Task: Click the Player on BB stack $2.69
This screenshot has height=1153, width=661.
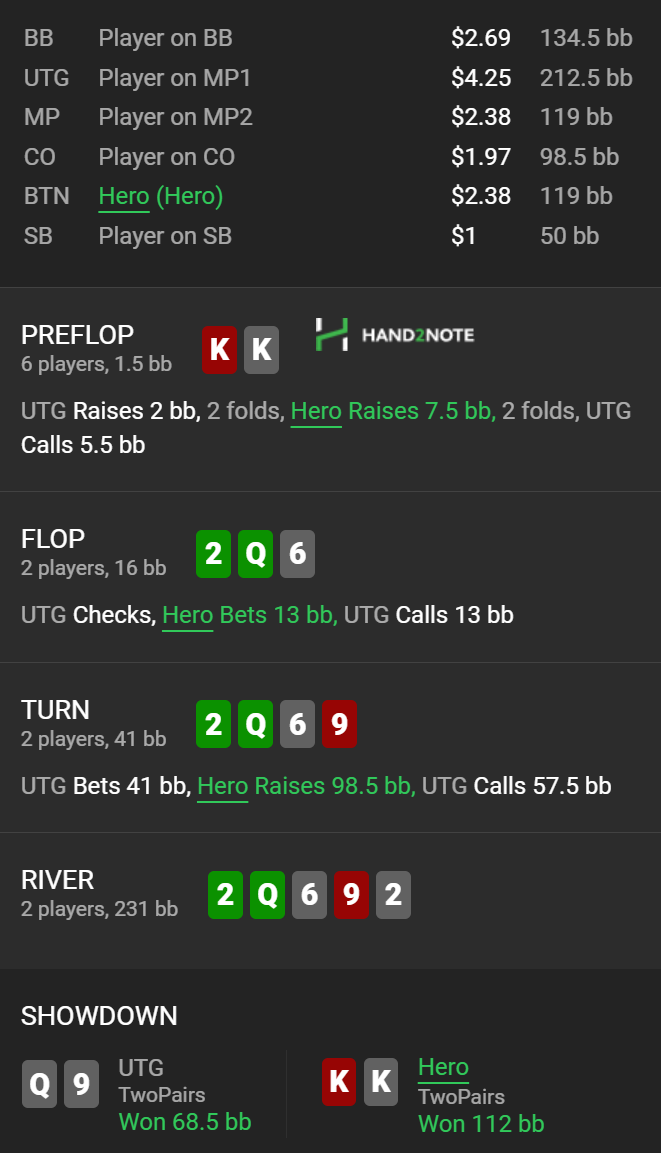Action: [481, 38]
